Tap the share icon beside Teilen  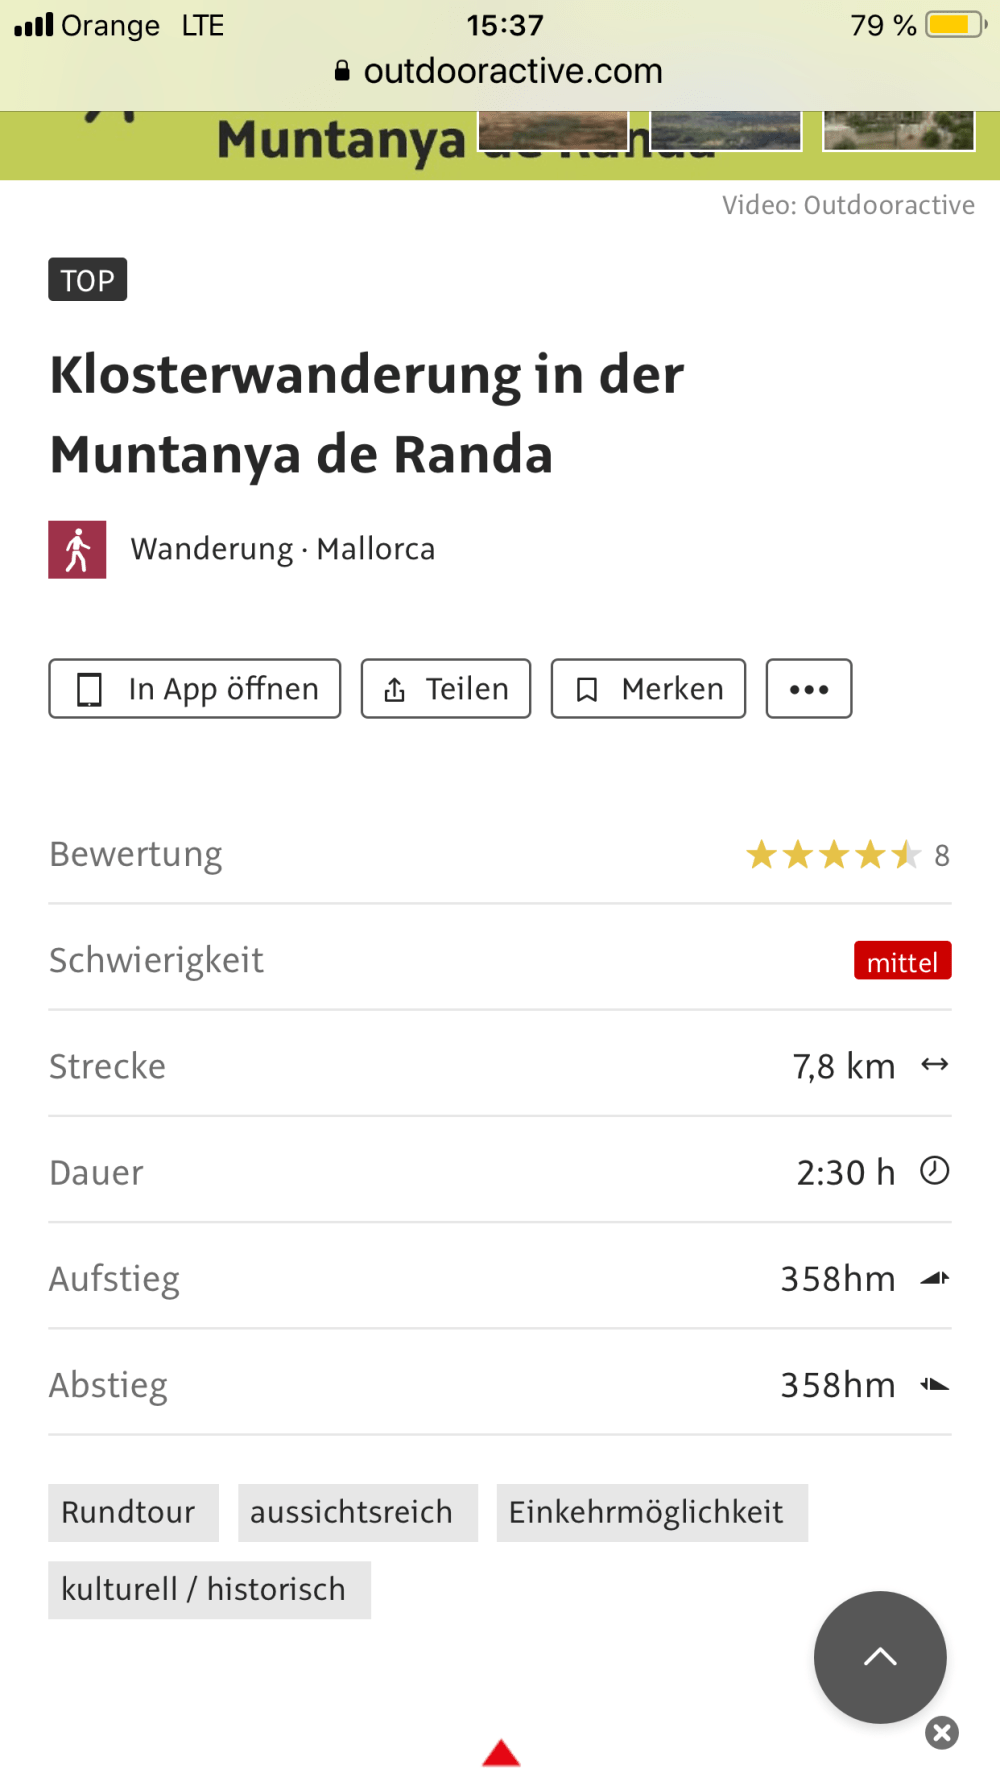pyautogui.click(x=395, y=689)
